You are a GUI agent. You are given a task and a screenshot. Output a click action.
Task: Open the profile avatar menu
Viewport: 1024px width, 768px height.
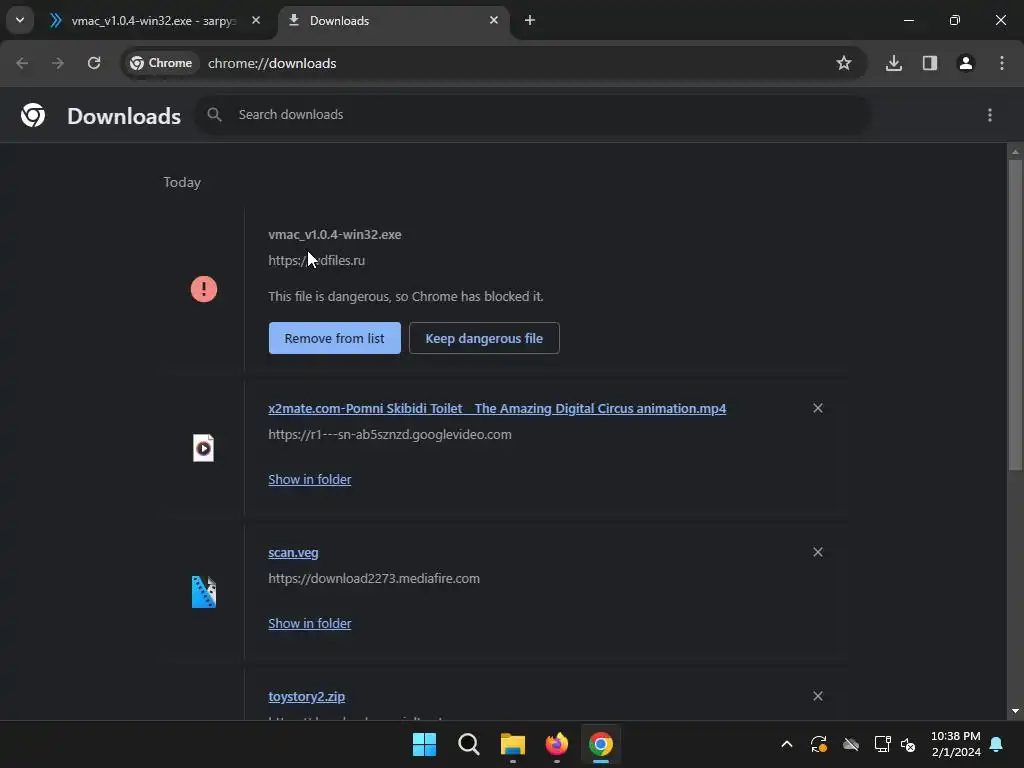(966, 63)
